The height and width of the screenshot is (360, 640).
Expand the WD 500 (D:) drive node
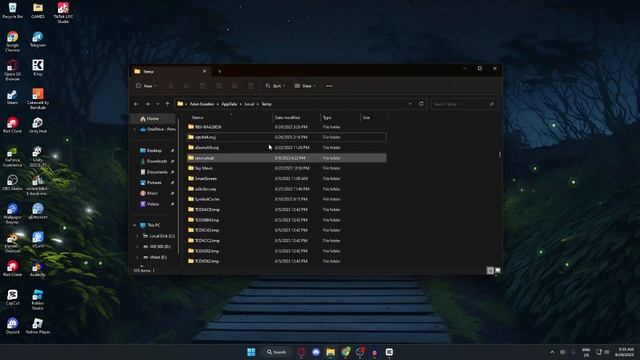138,247
